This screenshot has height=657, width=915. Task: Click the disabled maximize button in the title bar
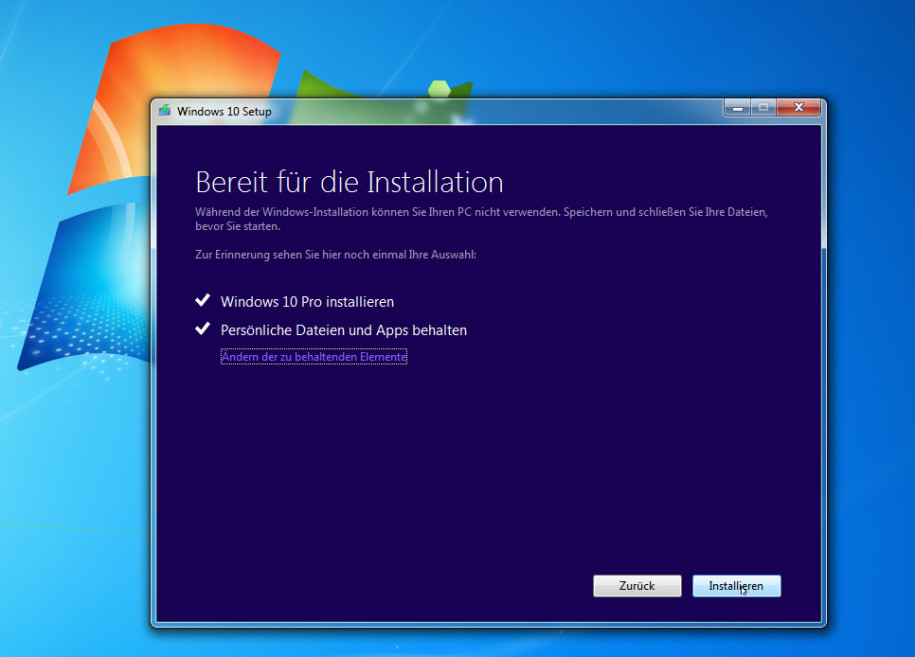pyautogui.click(x=763, y=107)
